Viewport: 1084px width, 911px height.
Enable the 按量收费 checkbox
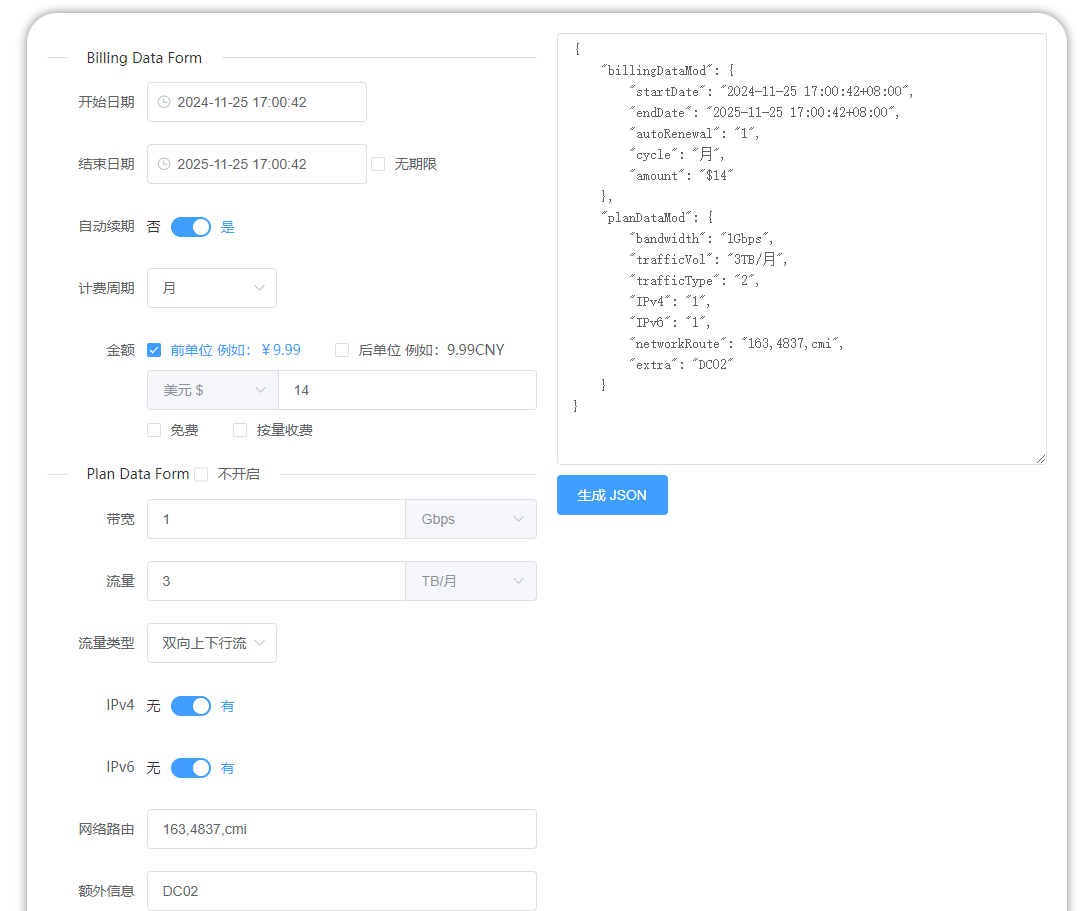tap(239, 429)
